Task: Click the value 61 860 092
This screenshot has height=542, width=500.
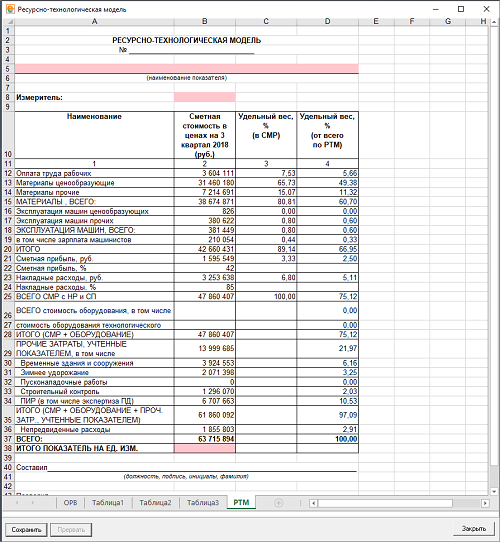Action: (205, 415)
